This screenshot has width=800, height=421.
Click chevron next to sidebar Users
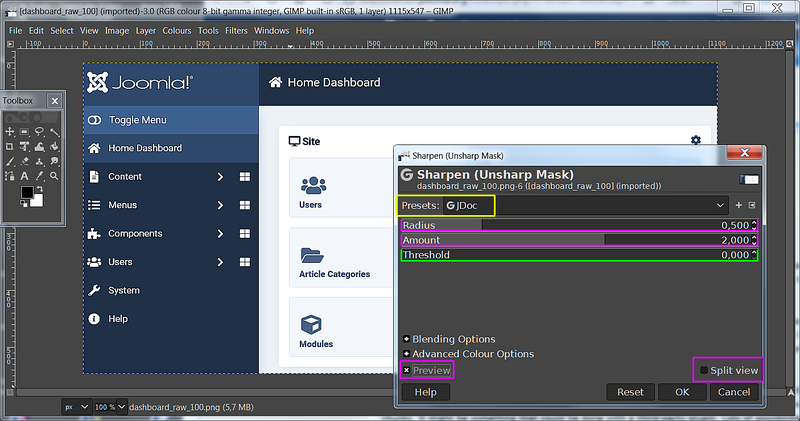pyautogui.click(x=220, y=262)
